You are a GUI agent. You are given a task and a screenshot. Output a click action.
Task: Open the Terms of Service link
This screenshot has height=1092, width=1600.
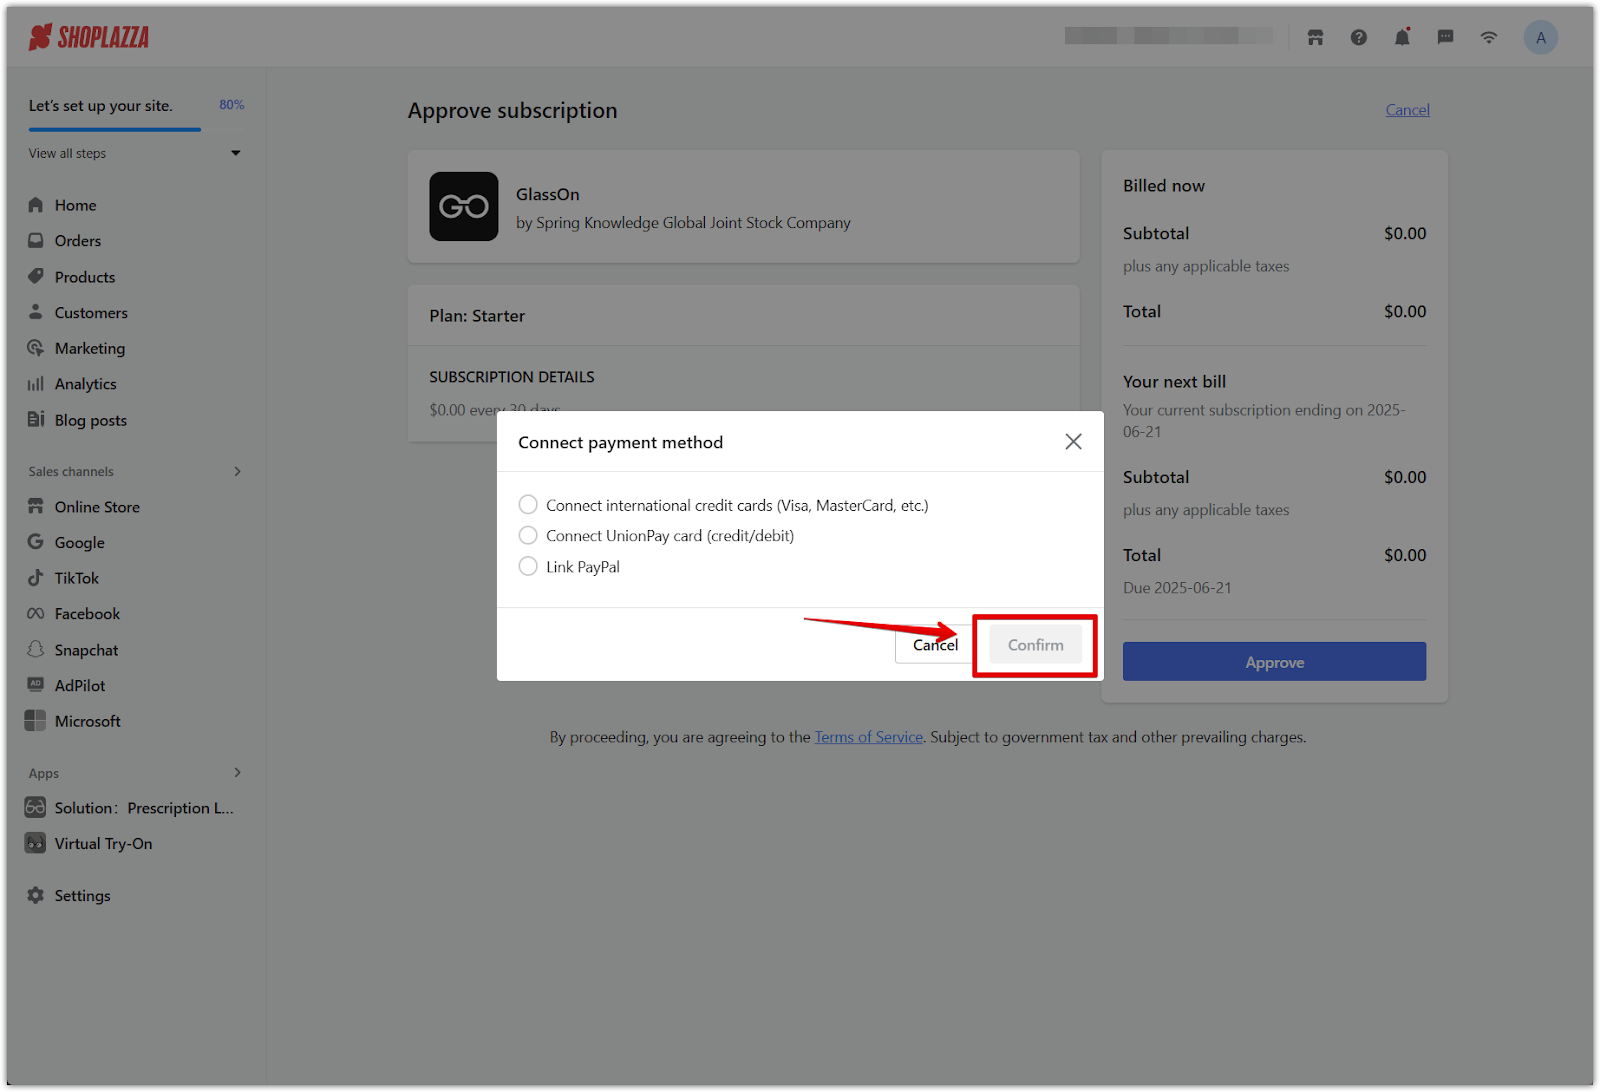869,737
